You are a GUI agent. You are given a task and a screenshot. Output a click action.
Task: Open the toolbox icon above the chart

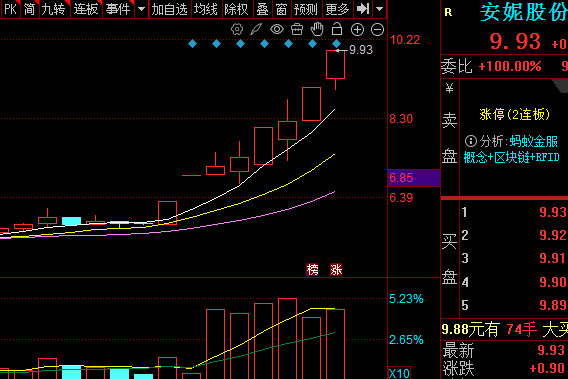(297, 29)
